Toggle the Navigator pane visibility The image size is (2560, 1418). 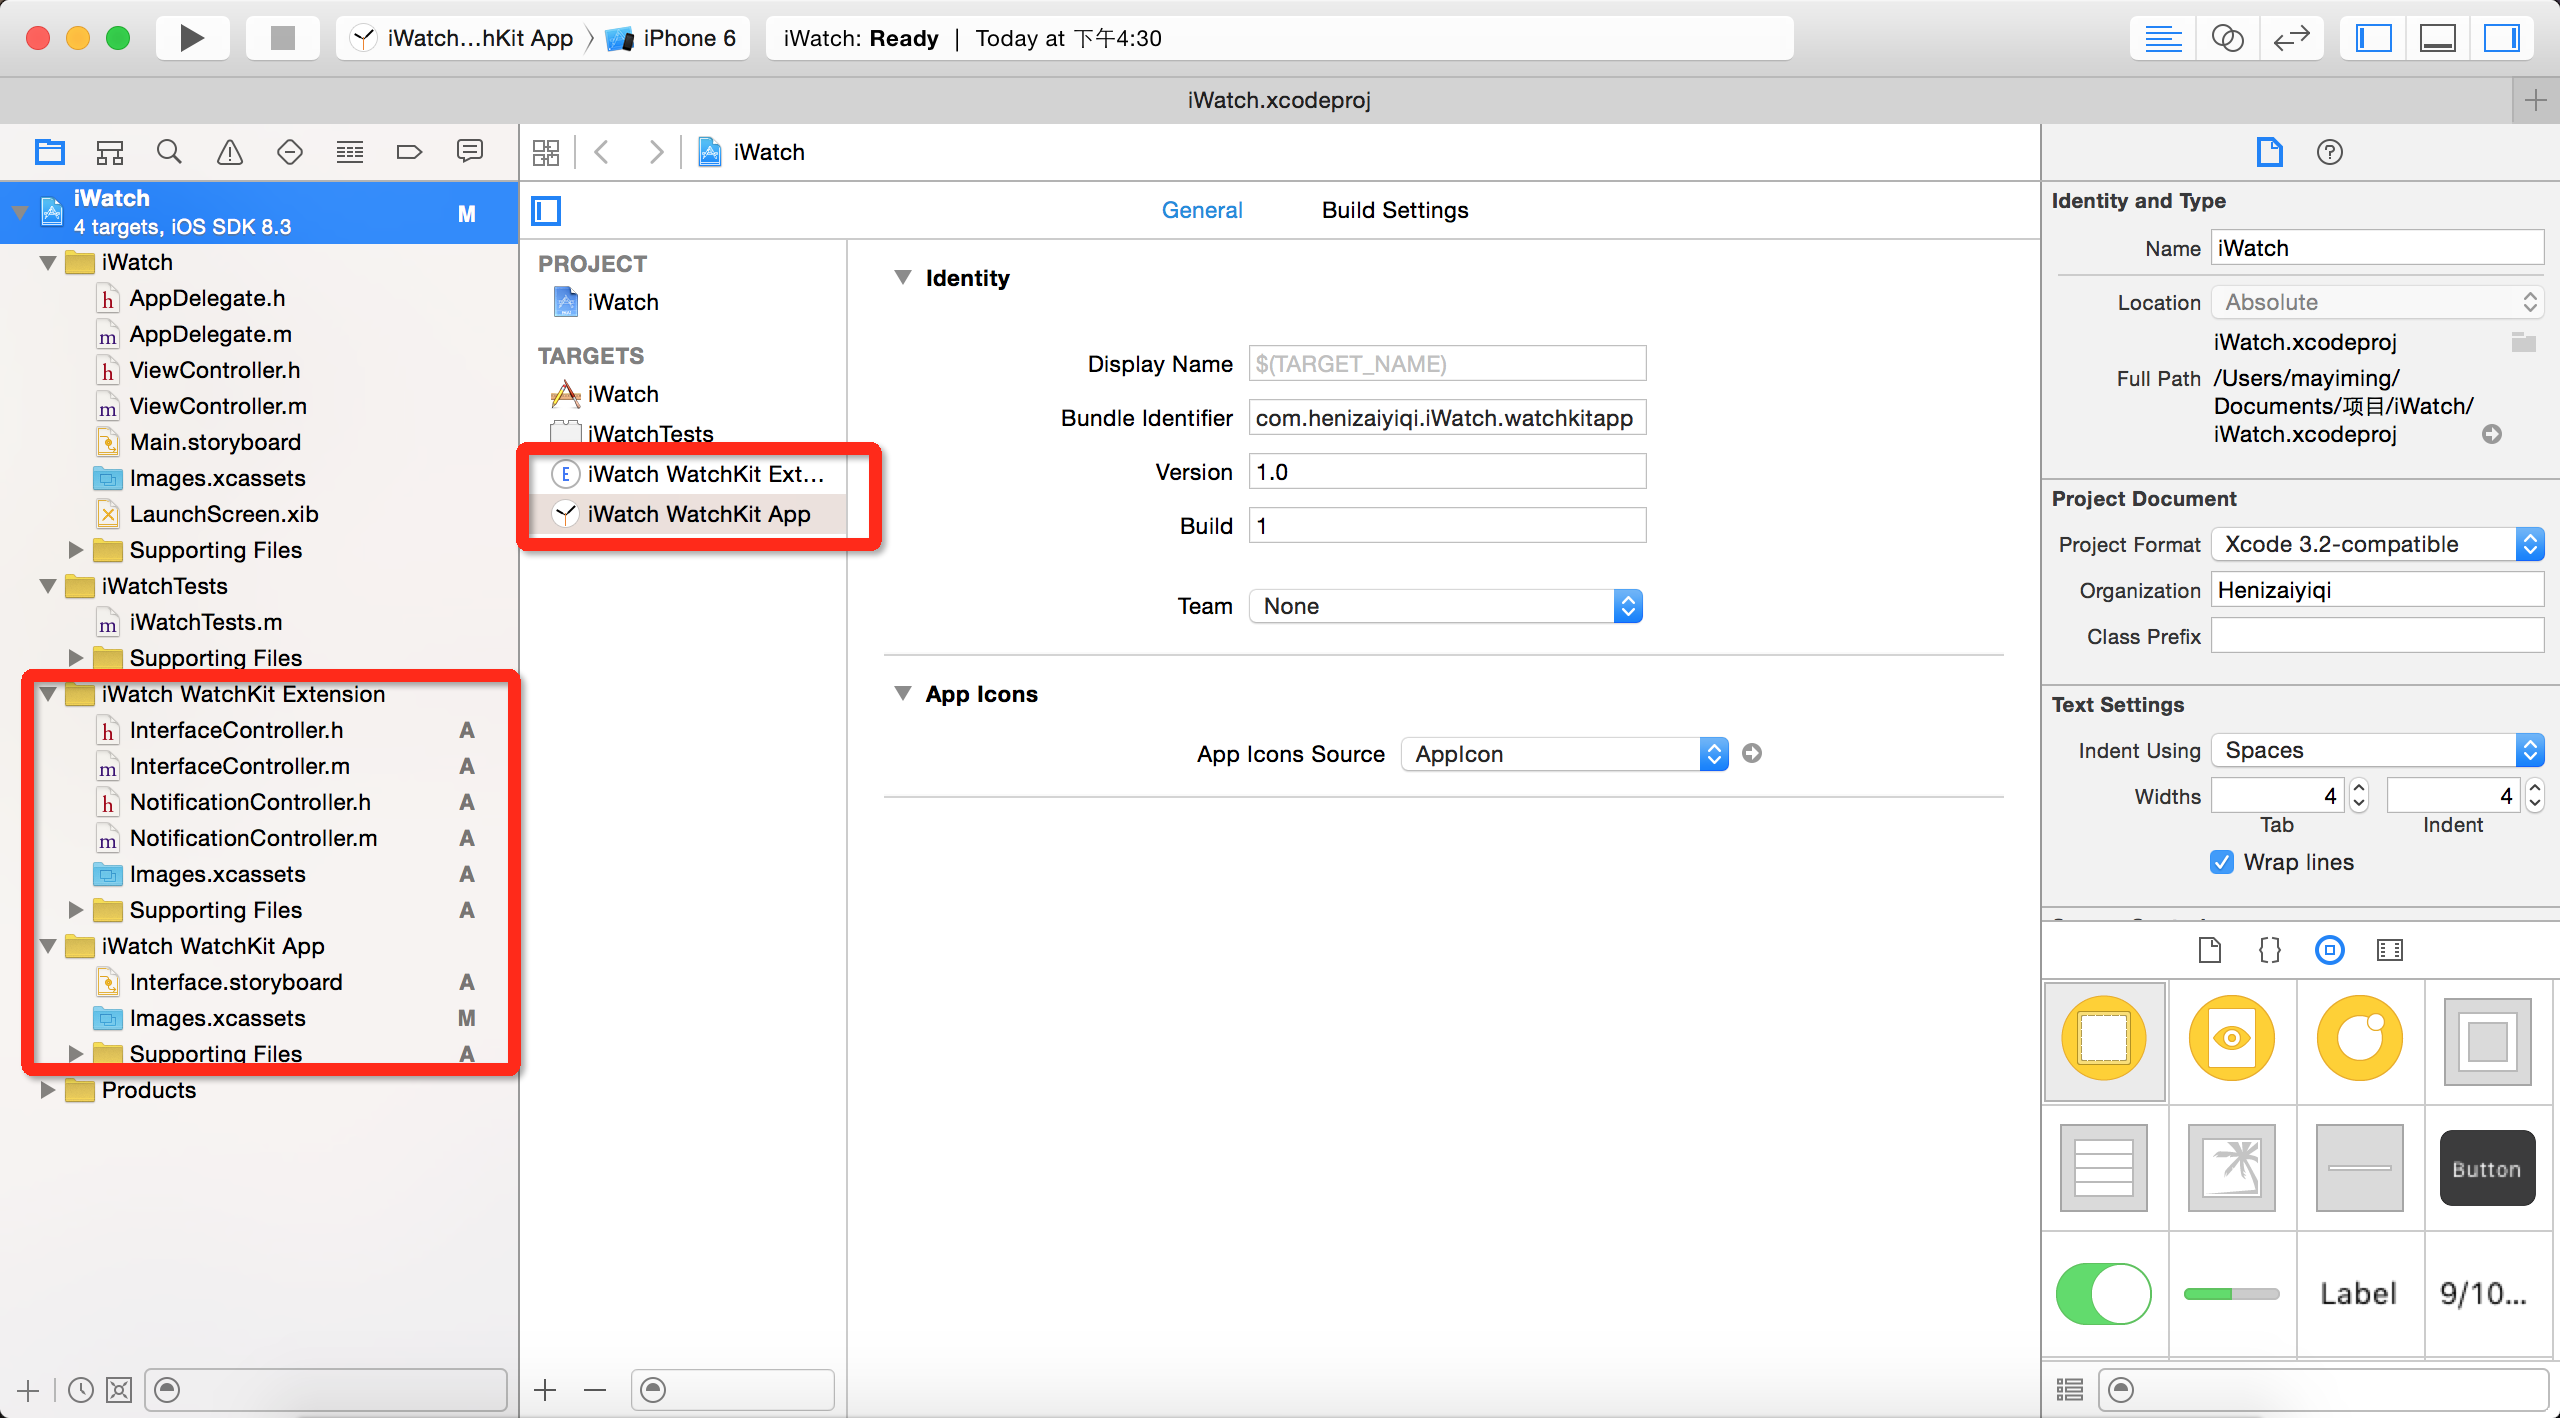click(x=2373, y=38)
